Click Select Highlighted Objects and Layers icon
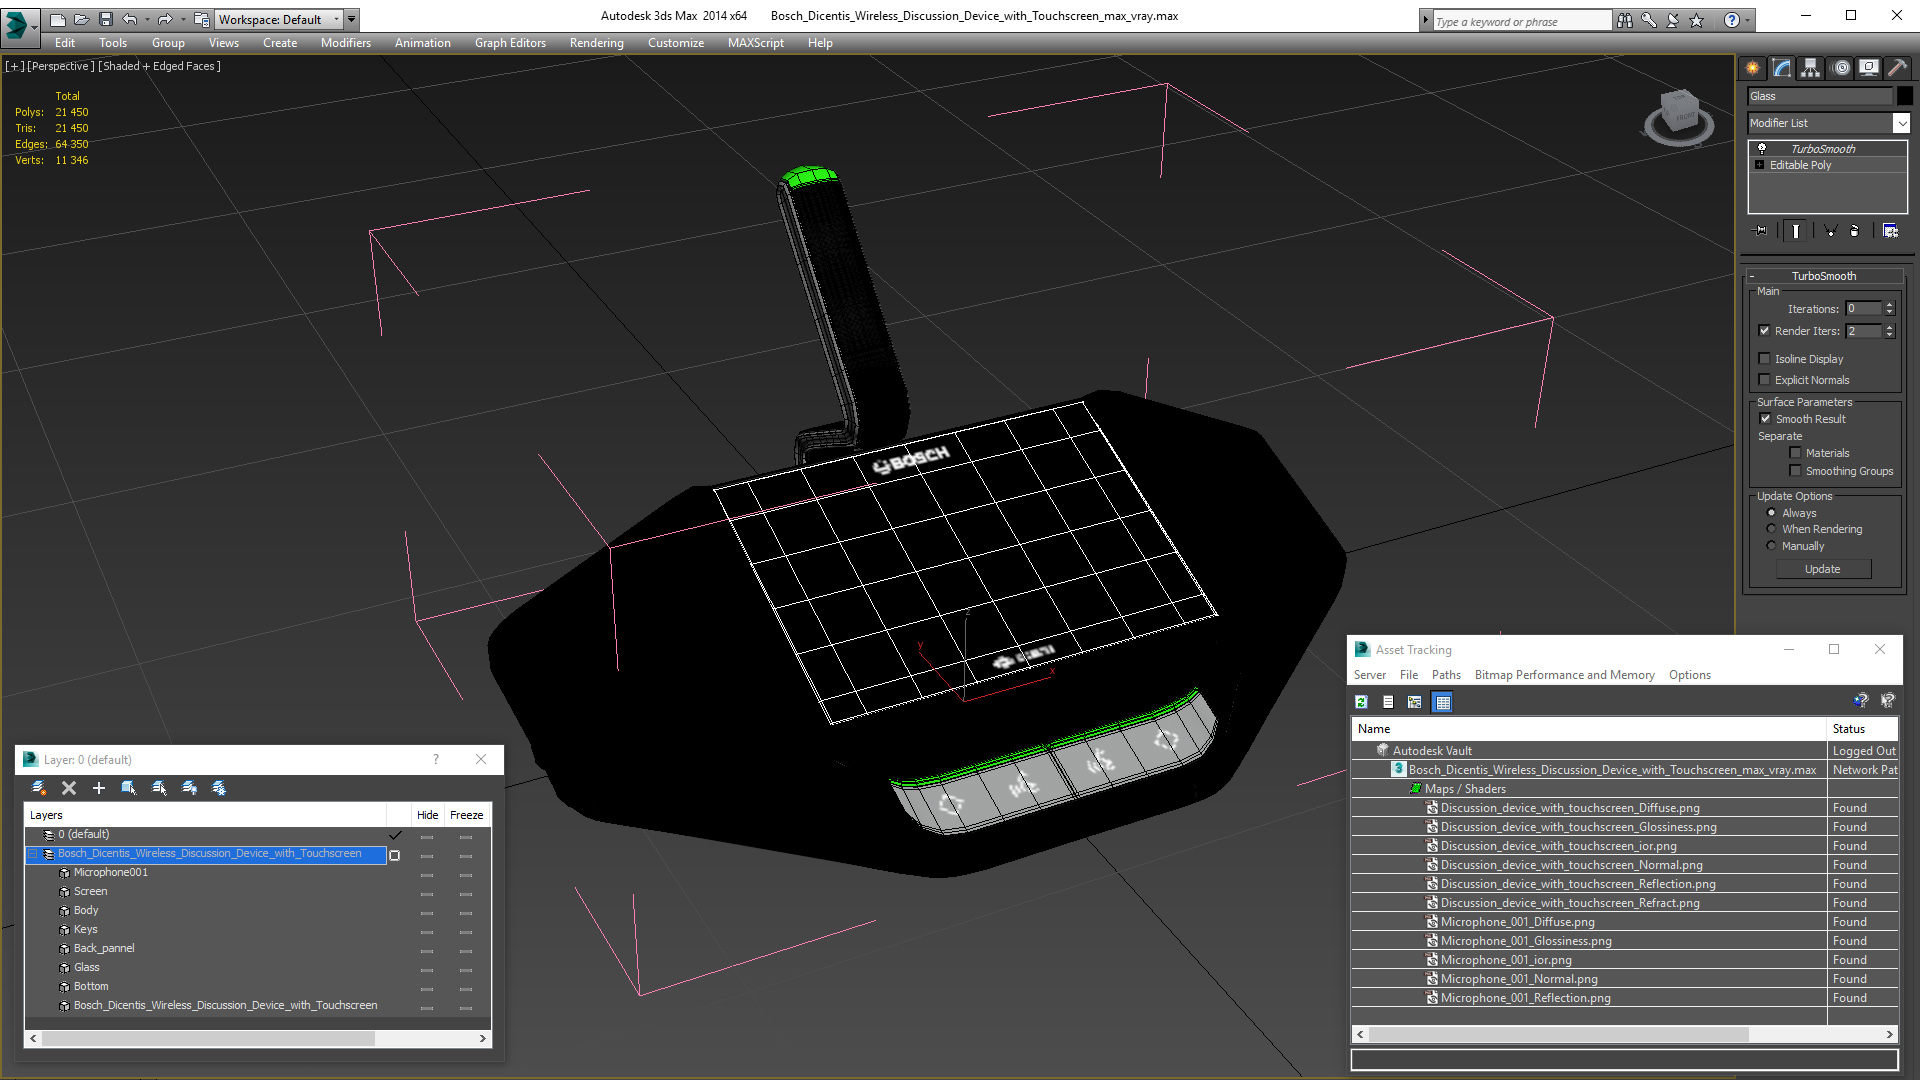 click(129, 788)
